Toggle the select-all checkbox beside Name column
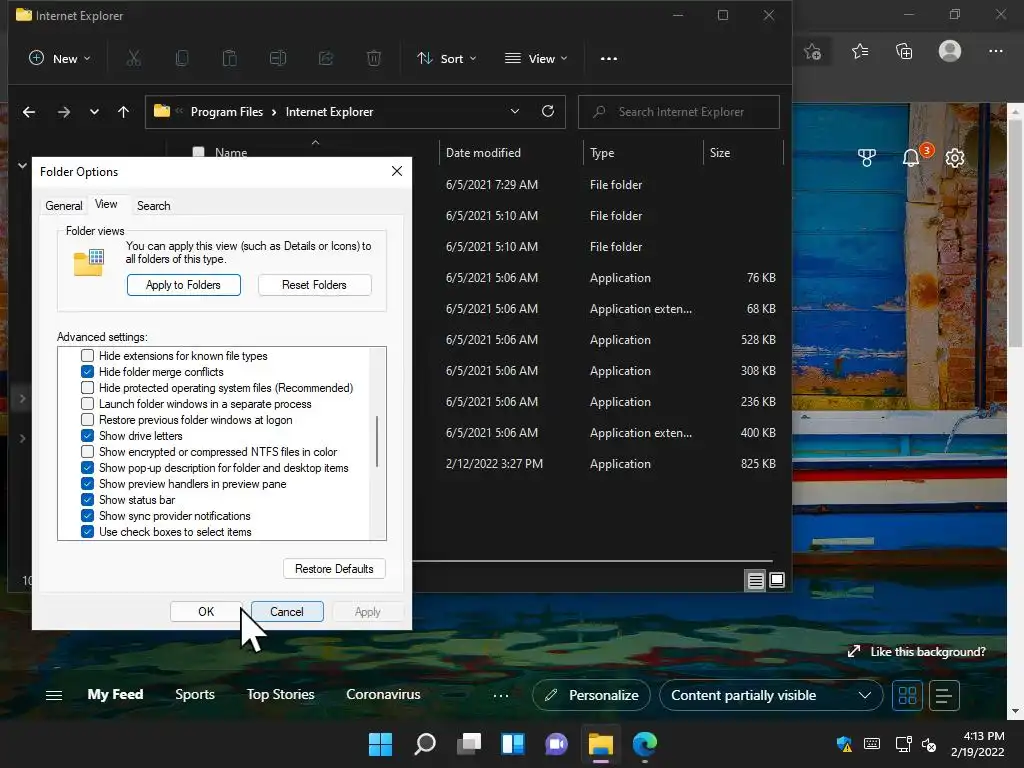 (199, 152)
